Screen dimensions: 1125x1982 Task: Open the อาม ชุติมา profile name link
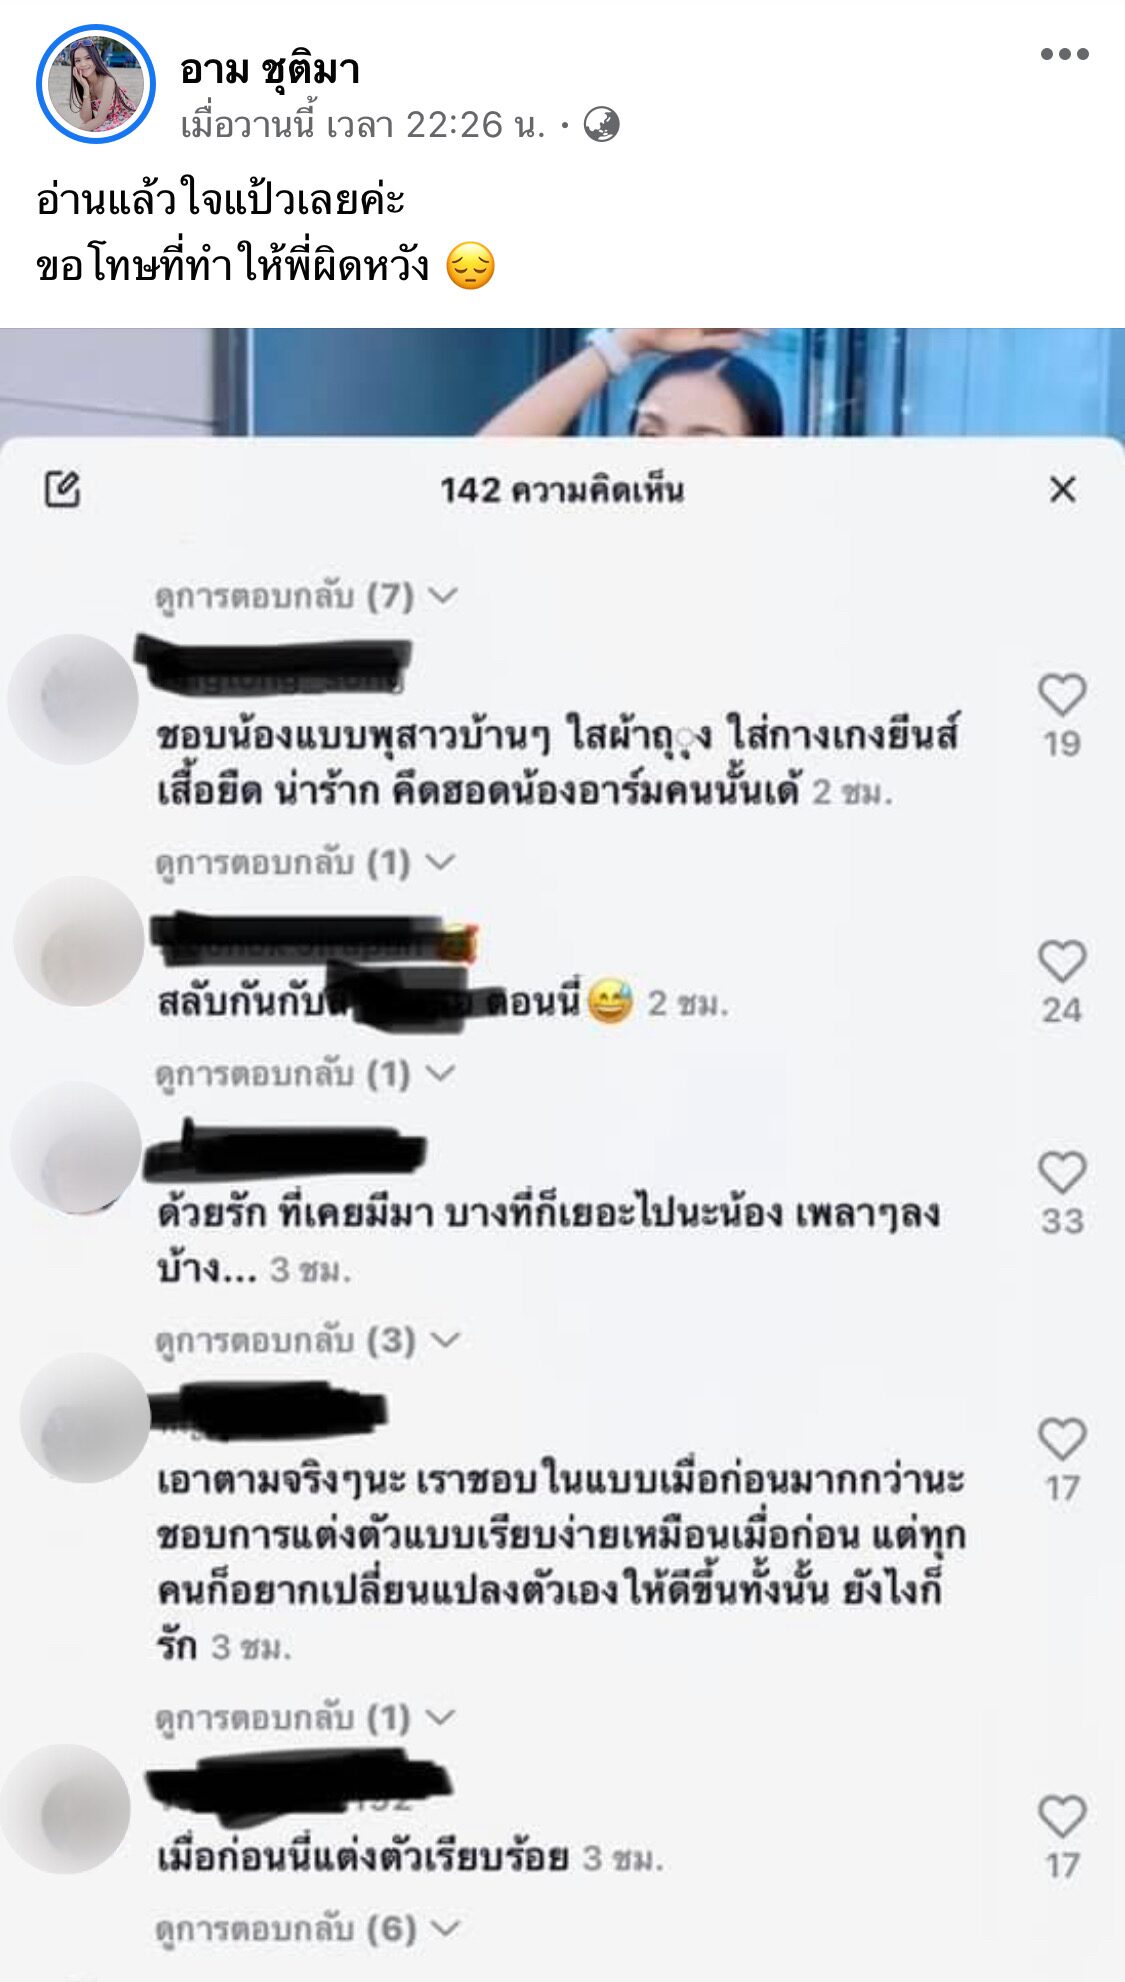pos(270,69)
